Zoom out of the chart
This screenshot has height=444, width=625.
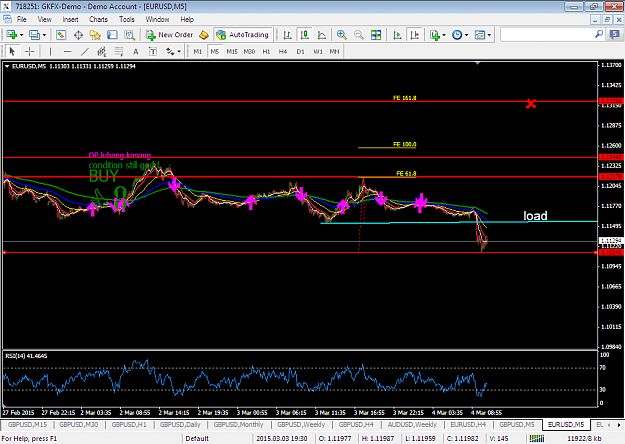tap(359, 35)
